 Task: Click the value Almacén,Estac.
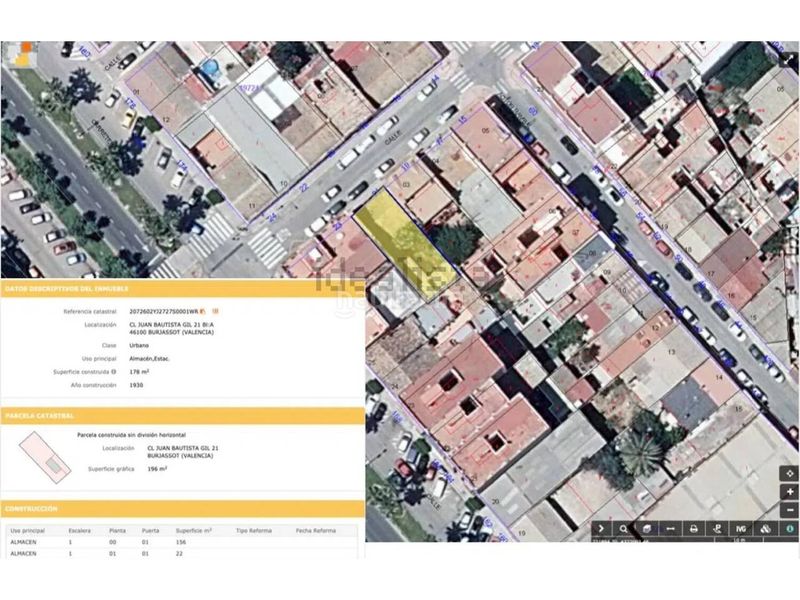149,359
